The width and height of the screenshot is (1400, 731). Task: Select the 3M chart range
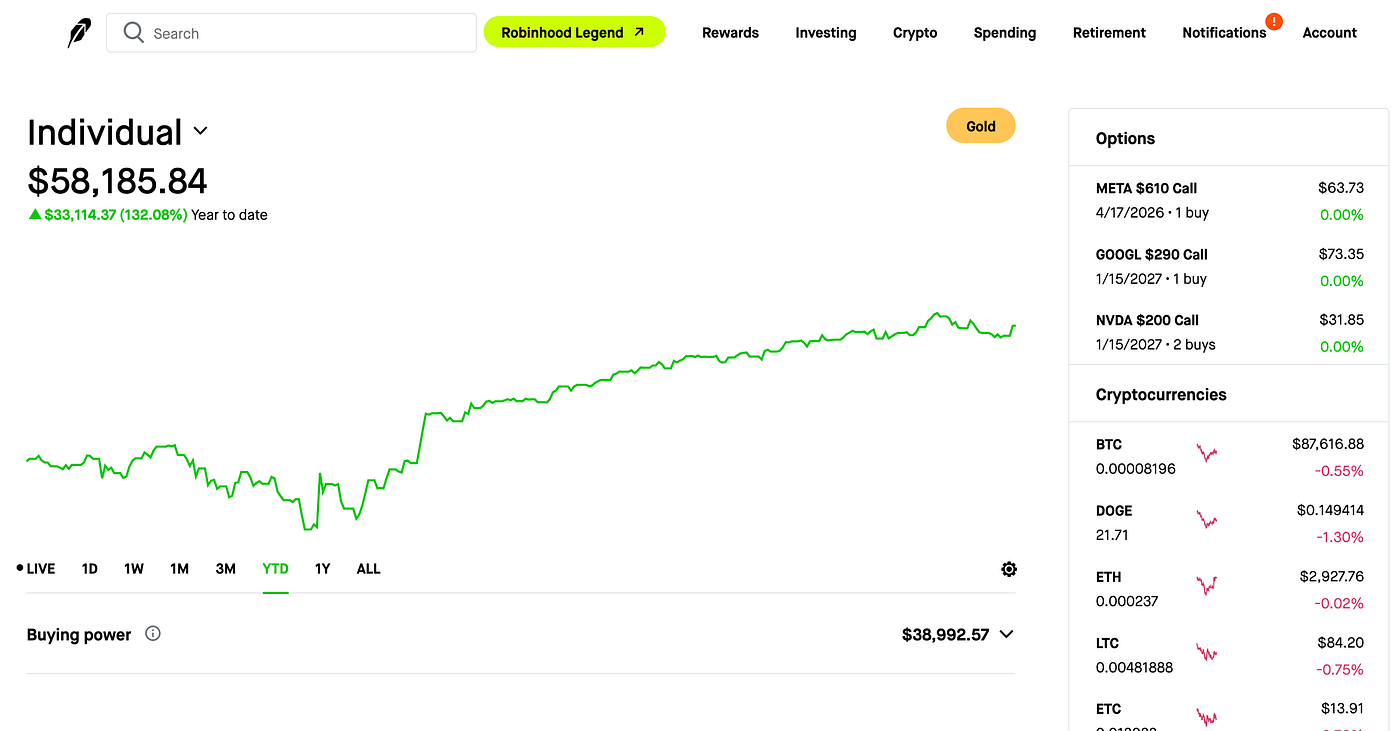(226, 569)
